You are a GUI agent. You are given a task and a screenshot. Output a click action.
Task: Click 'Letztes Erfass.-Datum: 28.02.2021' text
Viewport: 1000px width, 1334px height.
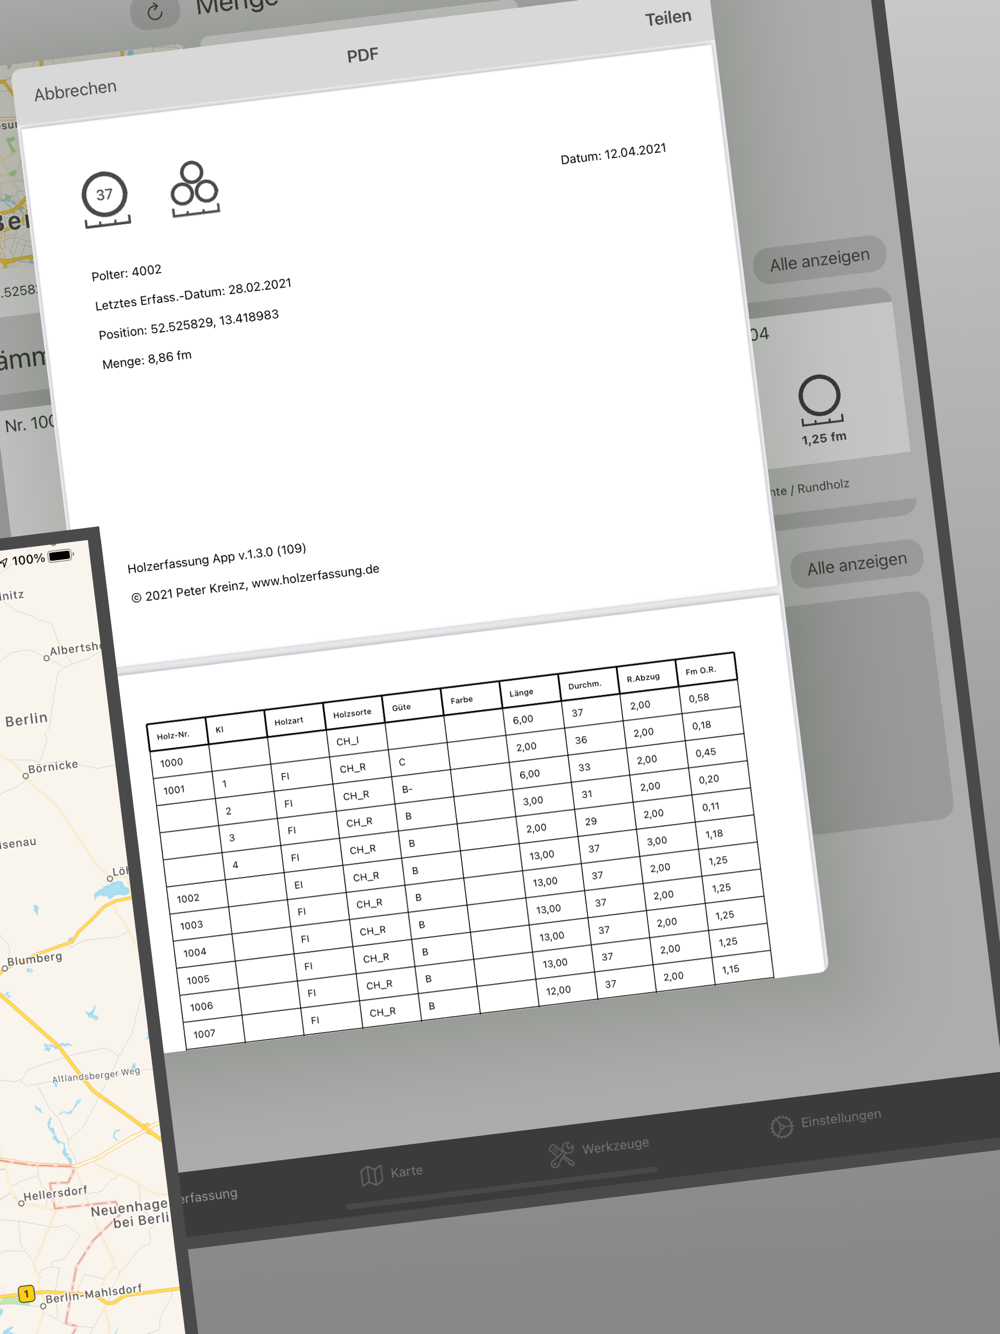(193, 294)
